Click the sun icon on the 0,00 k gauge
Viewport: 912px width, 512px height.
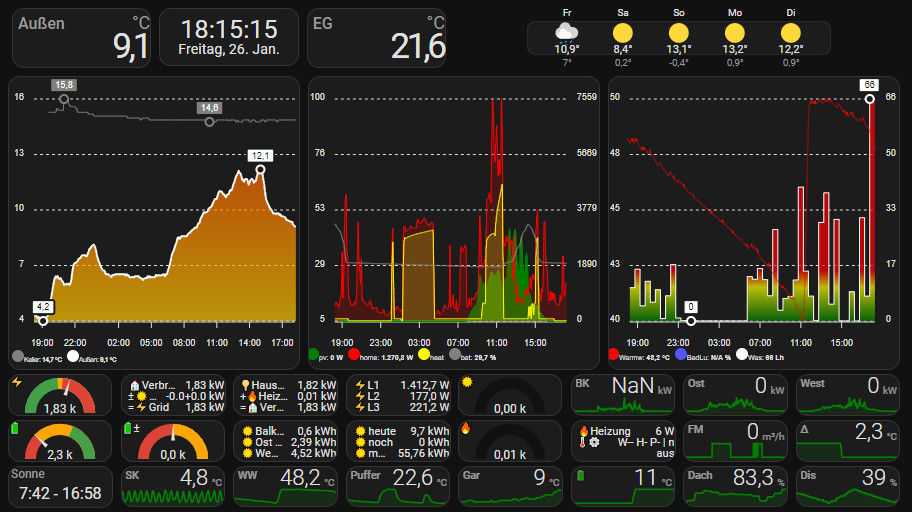pyautogui.click(x=466, y=383)
